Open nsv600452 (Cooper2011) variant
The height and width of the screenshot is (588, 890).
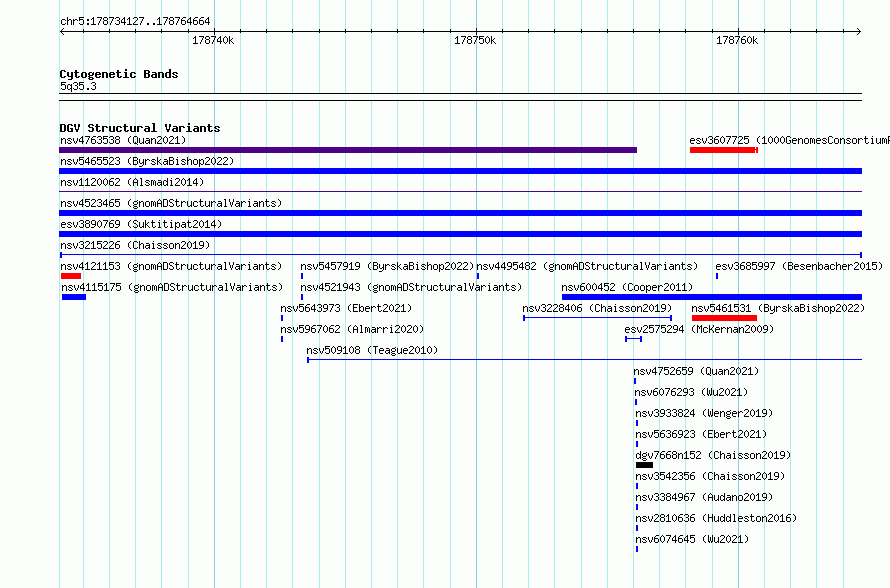(627, 287)
